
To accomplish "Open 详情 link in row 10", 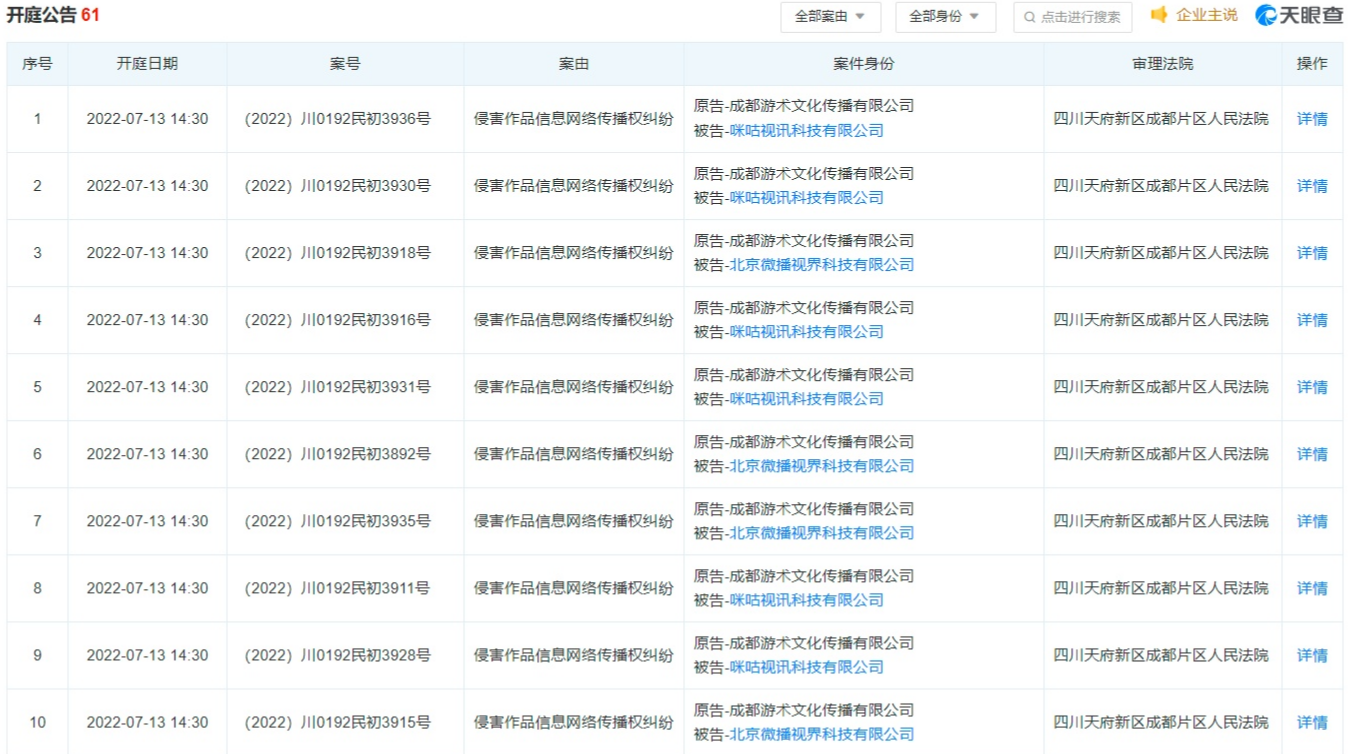I will 1311,722.
